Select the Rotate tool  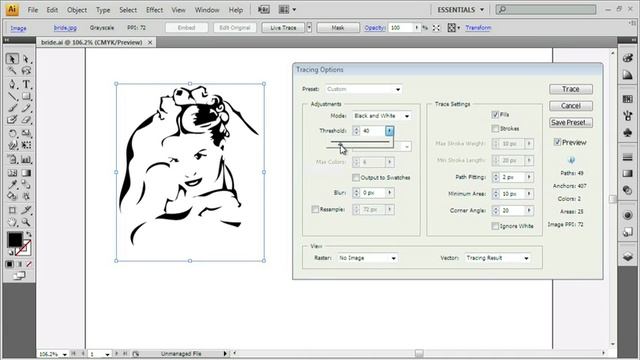[12, 133]
